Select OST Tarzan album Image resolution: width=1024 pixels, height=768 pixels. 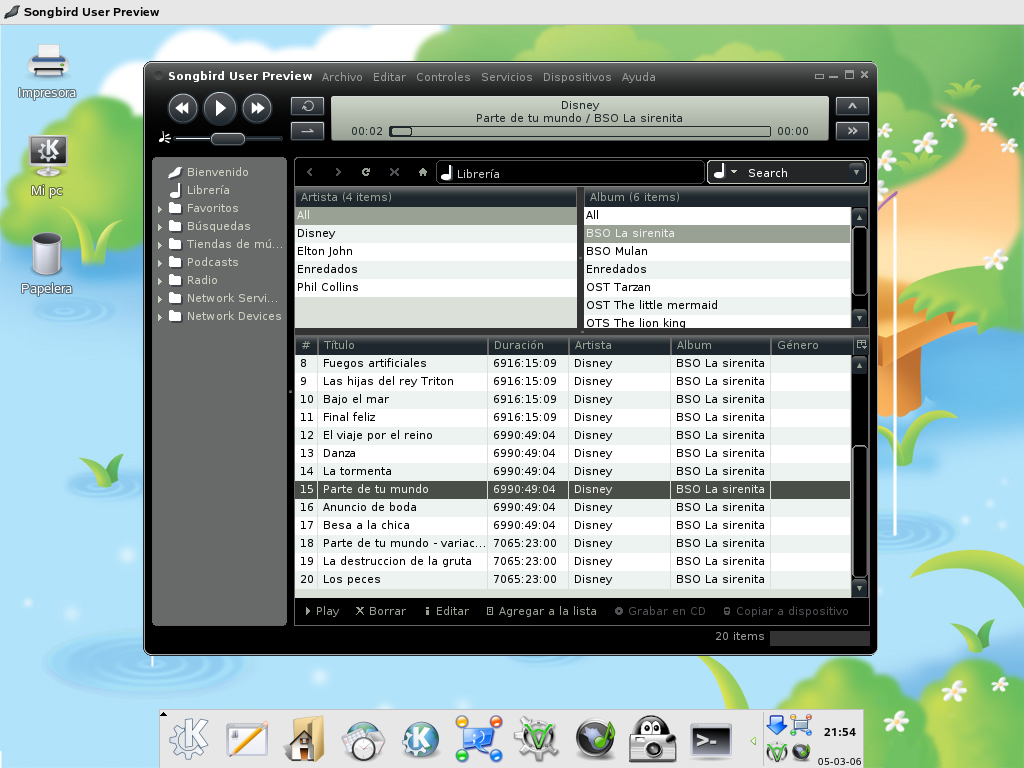tap(717, 287)
